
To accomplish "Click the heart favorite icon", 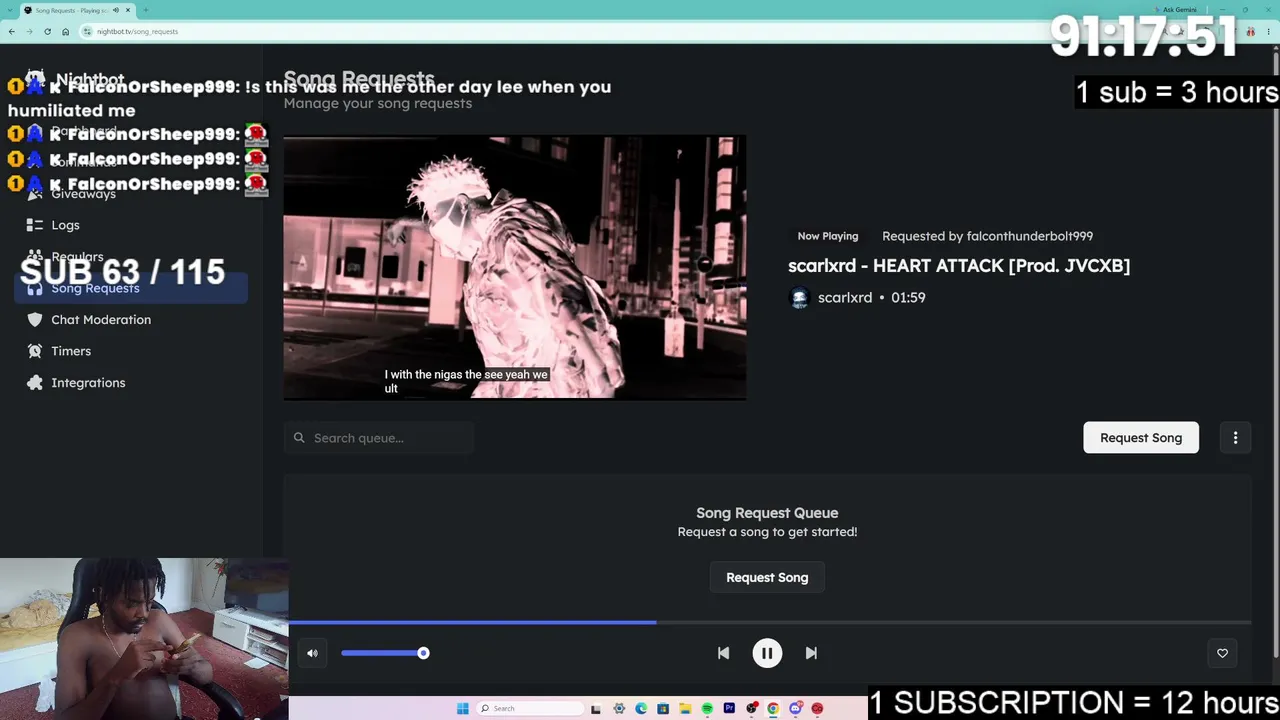I will click(x=1222, y=653).
